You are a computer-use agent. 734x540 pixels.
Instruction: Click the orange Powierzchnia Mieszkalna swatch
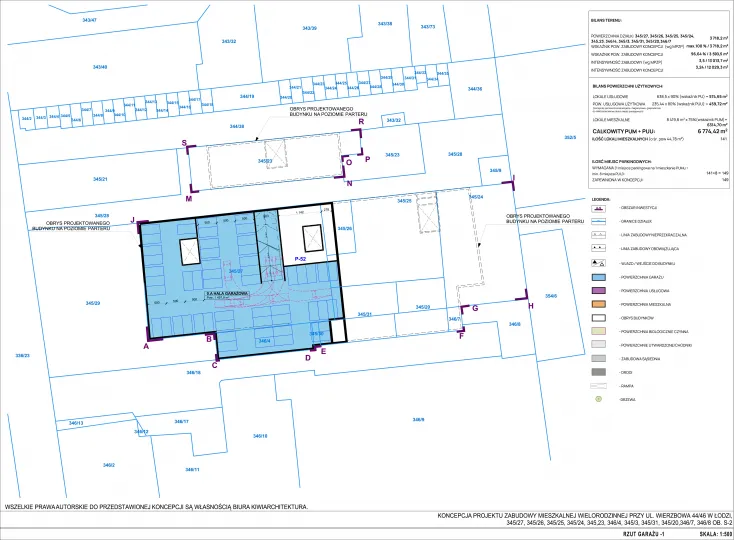tap(600, 303)
